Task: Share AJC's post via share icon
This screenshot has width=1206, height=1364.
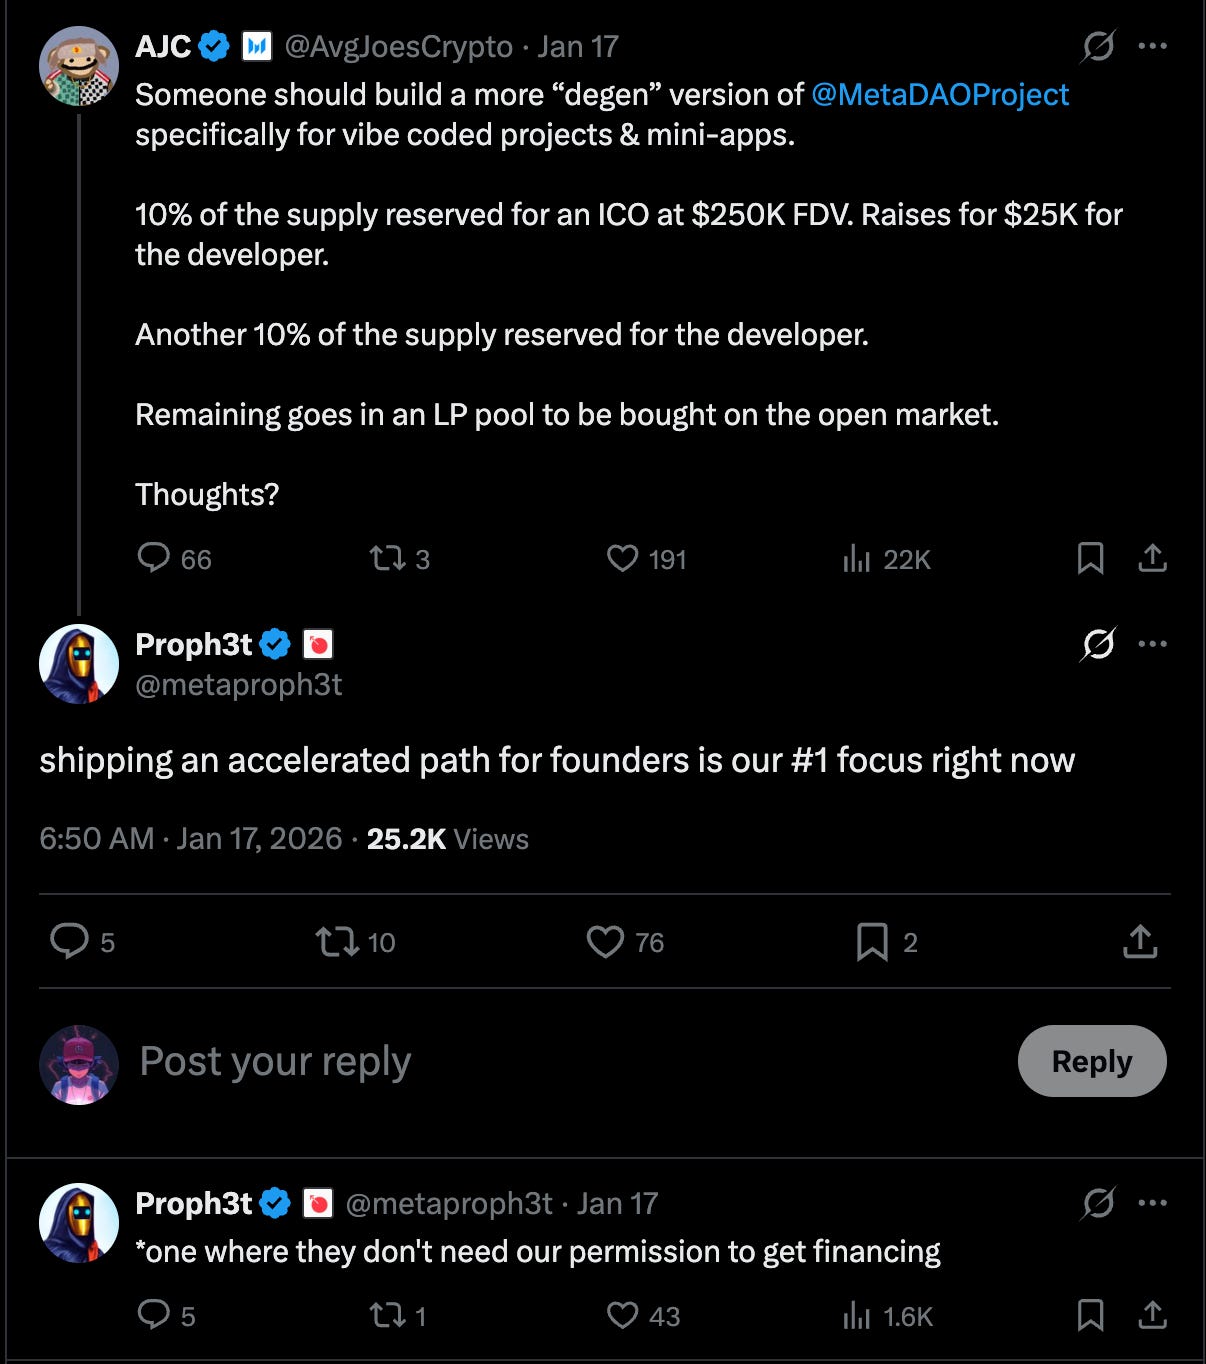Action: (x=1152, y=558)
